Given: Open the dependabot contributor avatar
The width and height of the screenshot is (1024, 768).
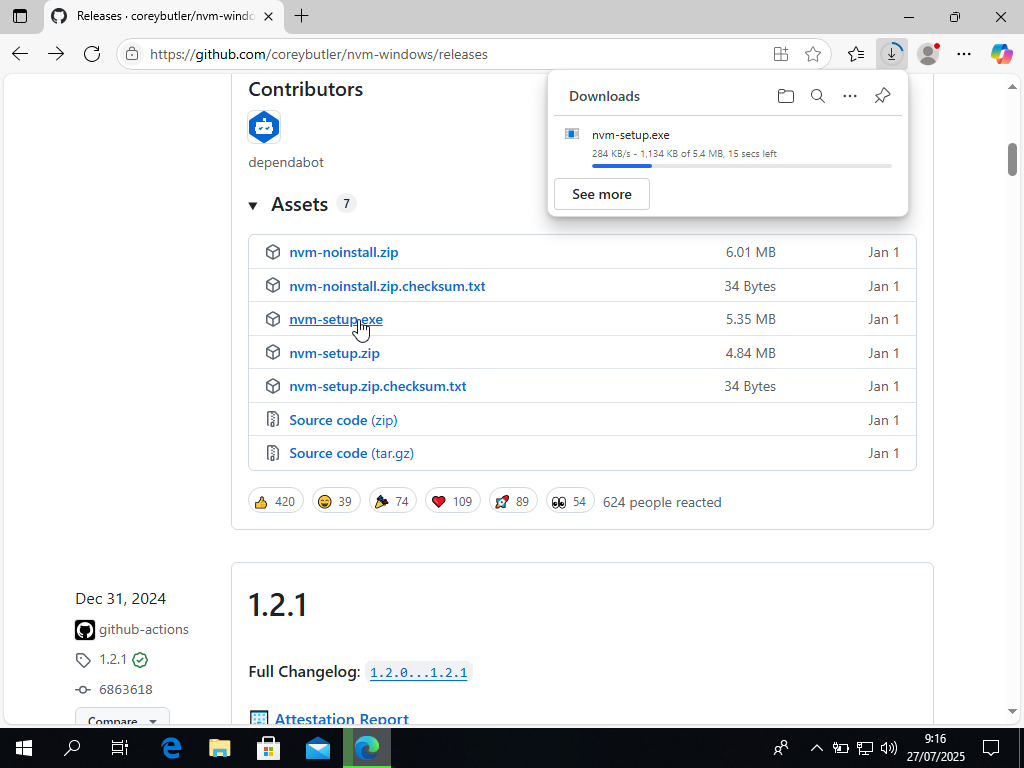Looking at the screenshot, I should coord(263,127).
